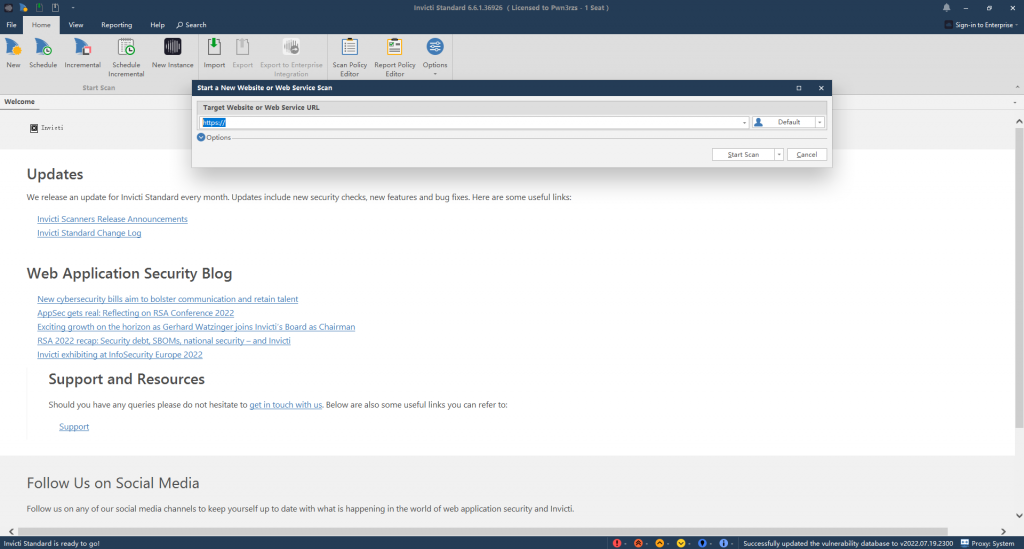Open the ribbon Options menu

coord(435,56)
